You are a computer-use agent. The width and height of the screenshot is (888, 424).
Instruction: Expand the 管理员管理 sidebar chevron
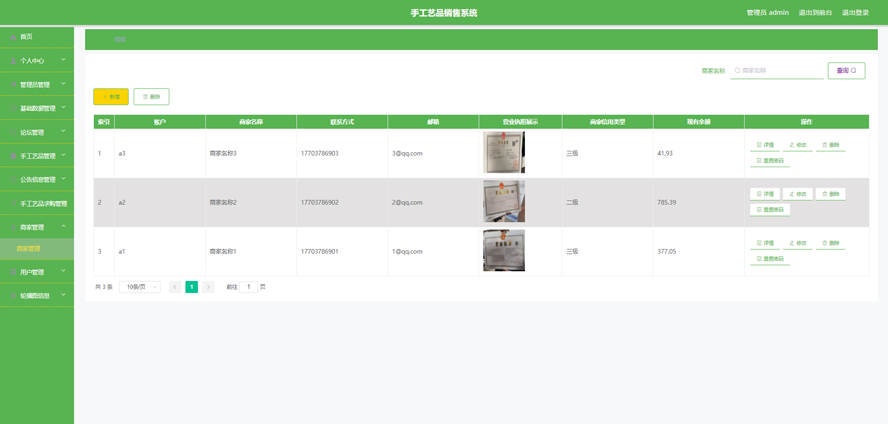(x=63, y=84)
